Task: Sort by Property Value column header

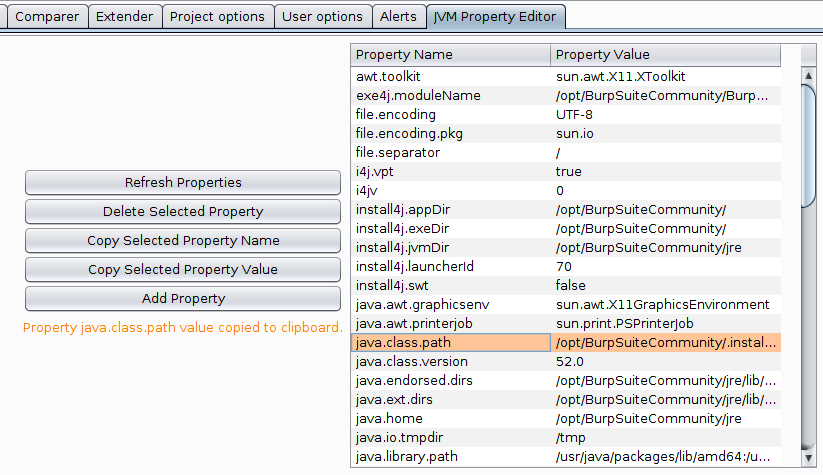Action: [666, 55]
